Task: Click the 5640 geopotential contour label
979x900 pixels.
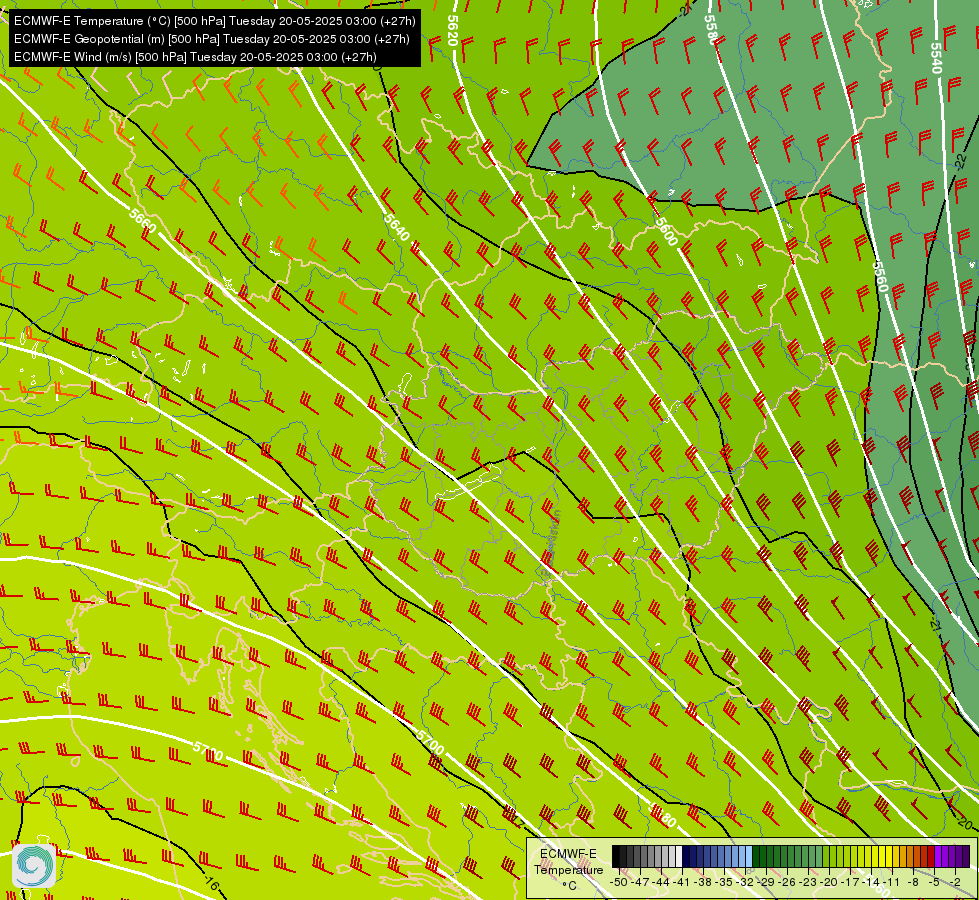Action: pos(397,227)
